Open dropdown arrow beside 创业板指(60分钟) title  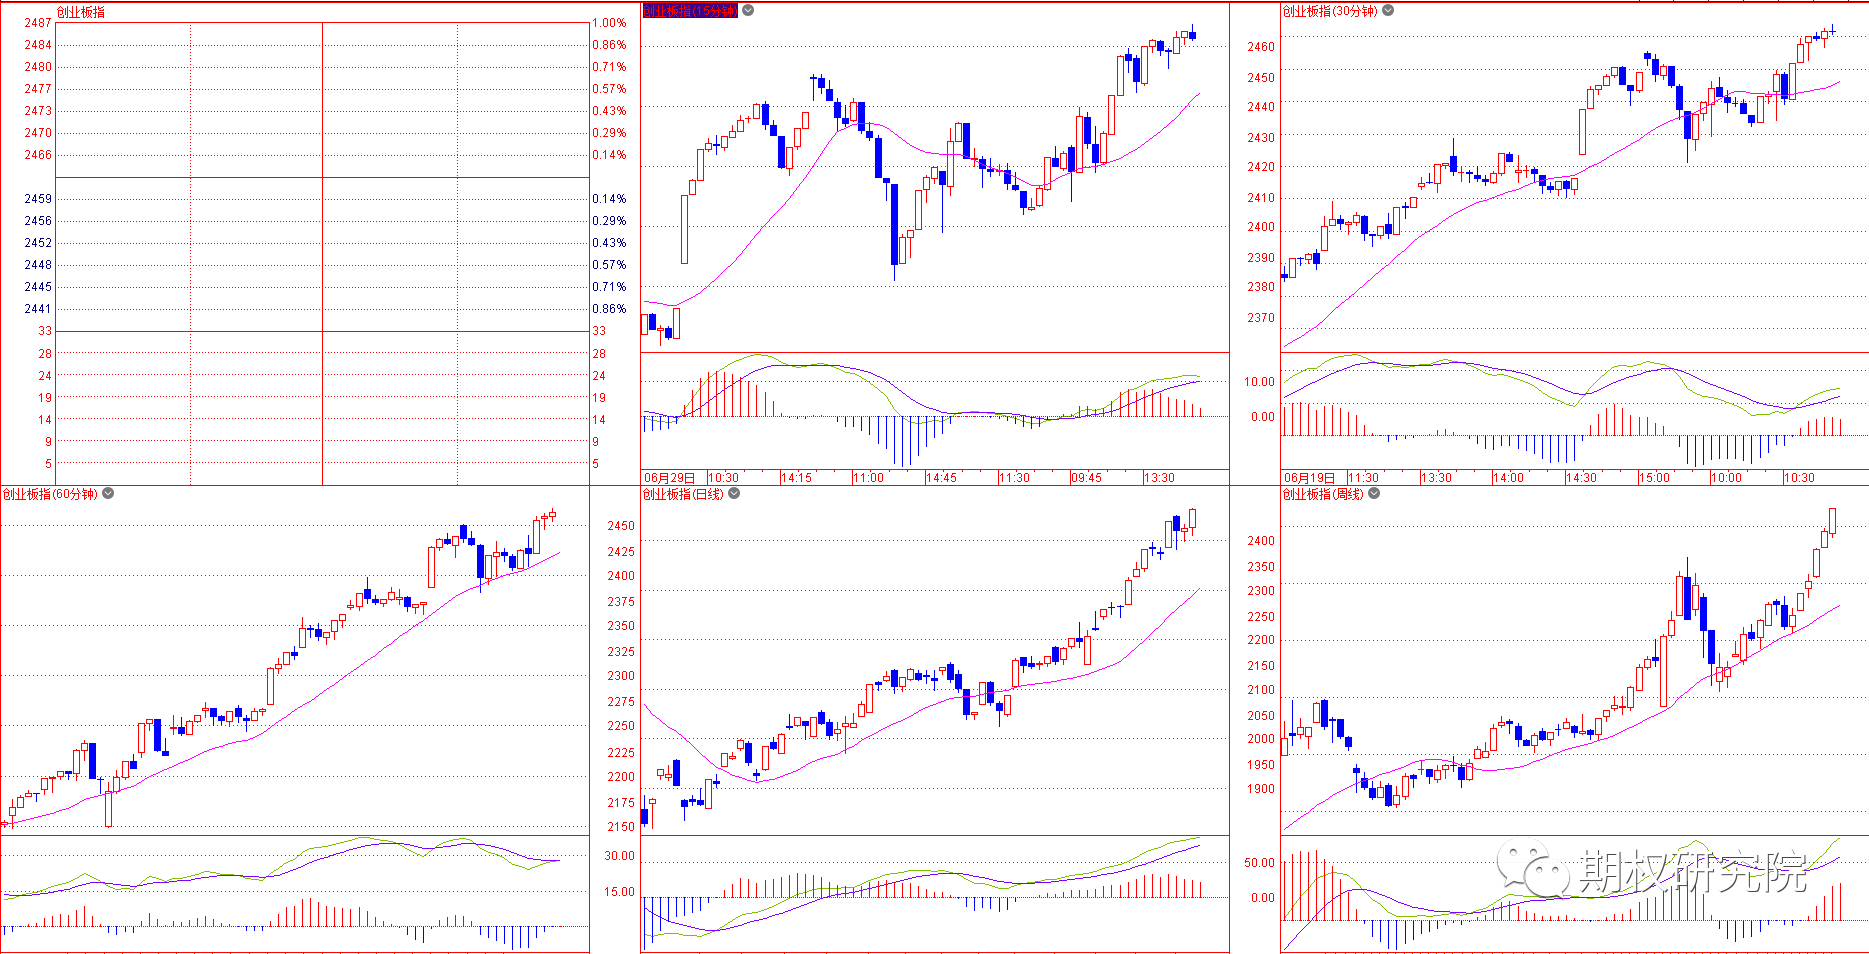tap(108, 494)
